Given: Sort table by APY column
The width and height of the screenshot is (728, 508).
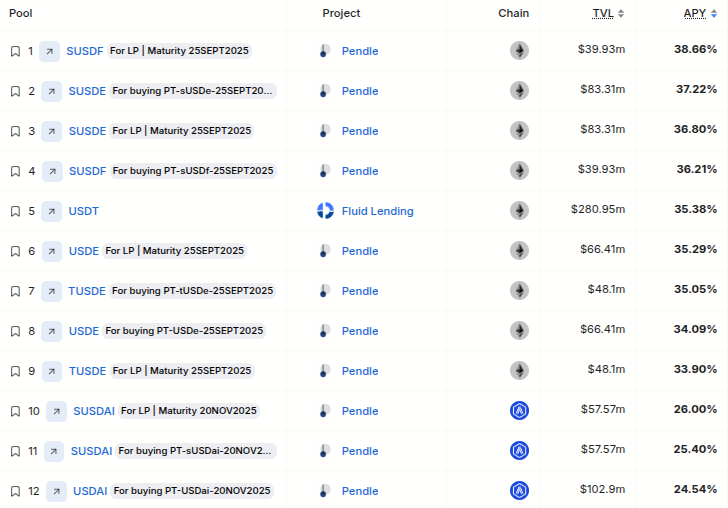Looking at the screenshot, I should click(700, 13).
